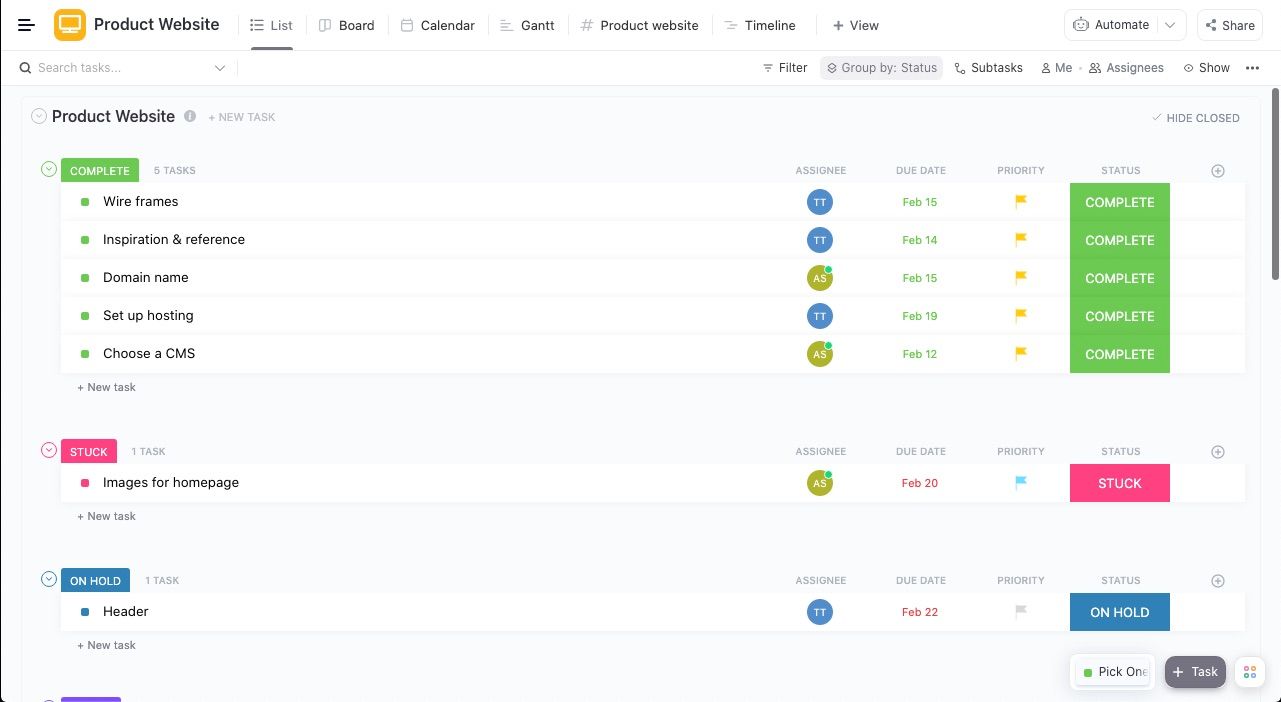This screenshot has height=702, width=1281.
Task: Click + NEW TASK beside list title
Action: (242, 117)
